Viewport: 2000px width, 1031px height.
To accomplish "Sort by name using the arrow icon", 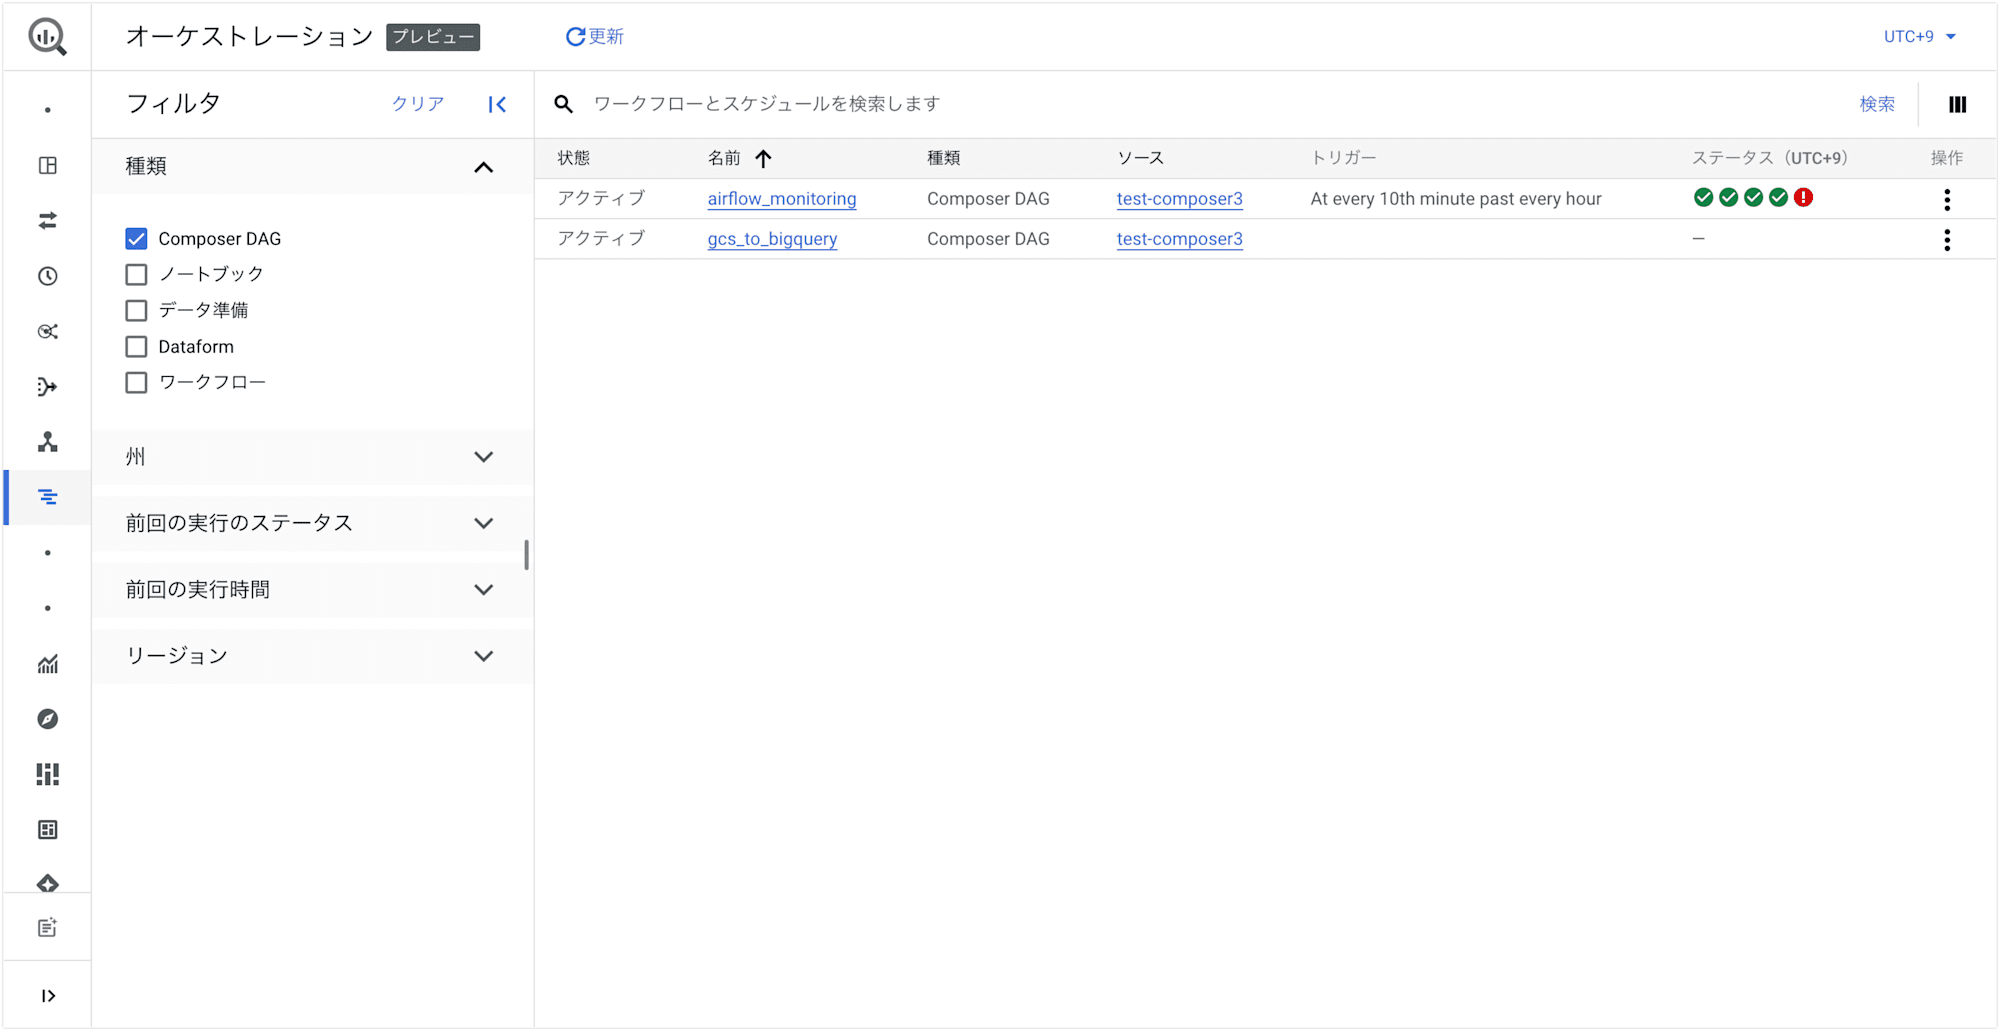I will point(764,158).
